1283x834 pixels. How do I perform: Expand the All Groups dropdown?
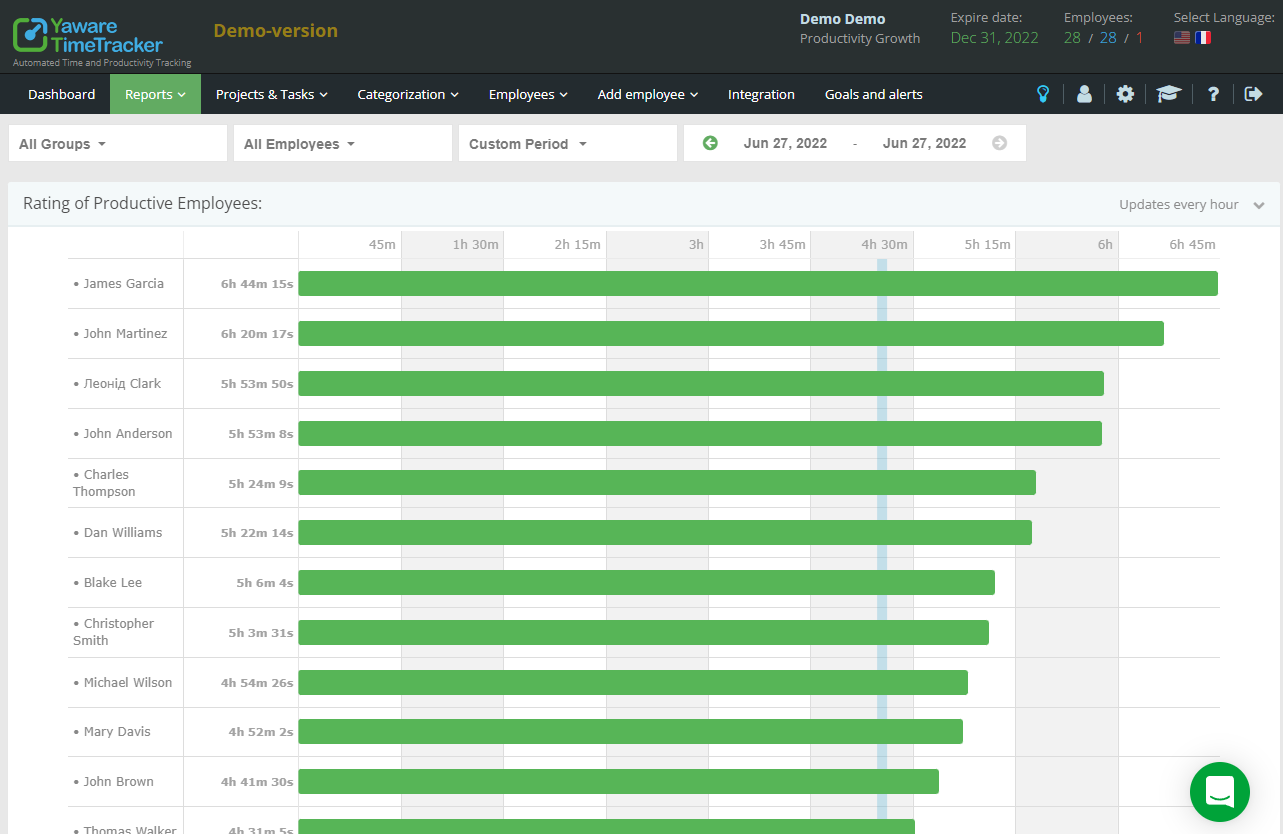(118, 143)
